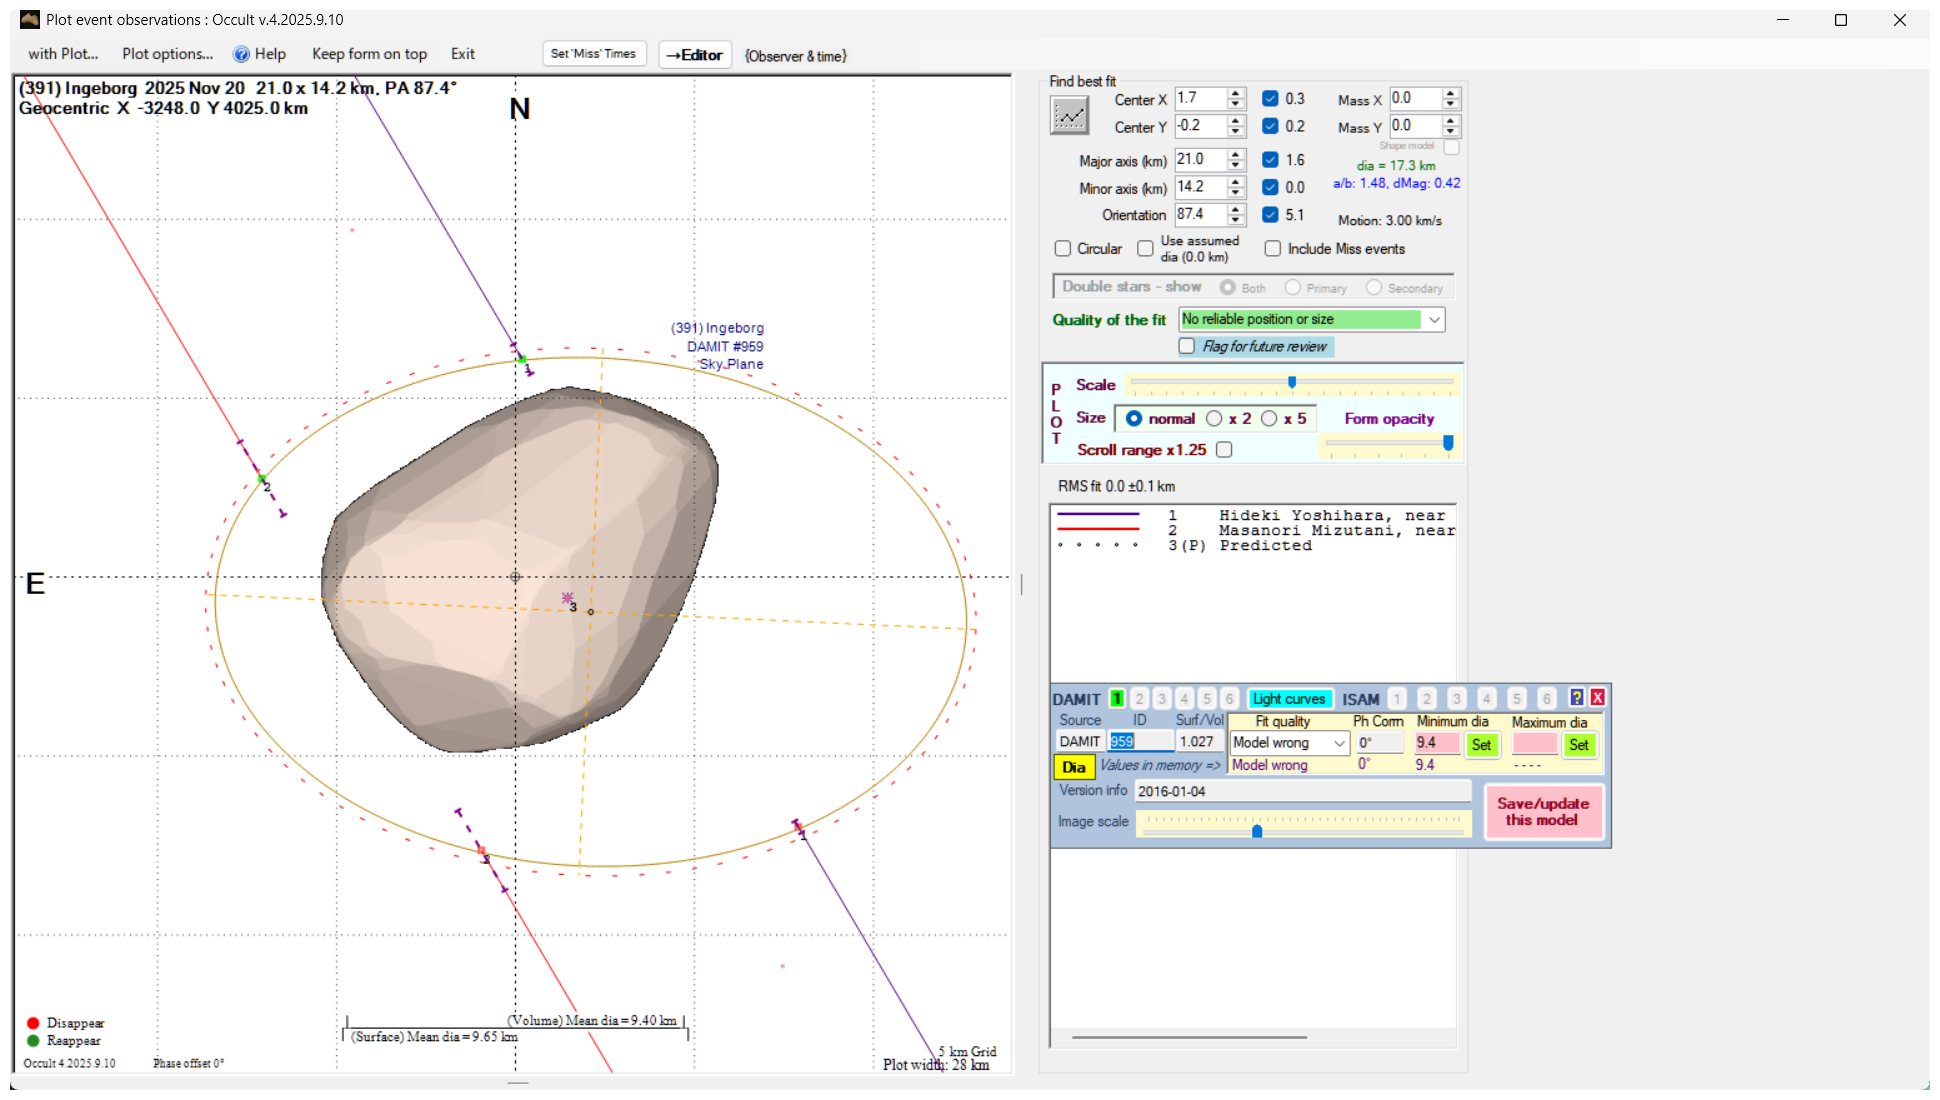The width and height of the screenshot is (1940, 1100).
Task: Click the DAMIT ID input field
Action: [x=1140, y=742]
